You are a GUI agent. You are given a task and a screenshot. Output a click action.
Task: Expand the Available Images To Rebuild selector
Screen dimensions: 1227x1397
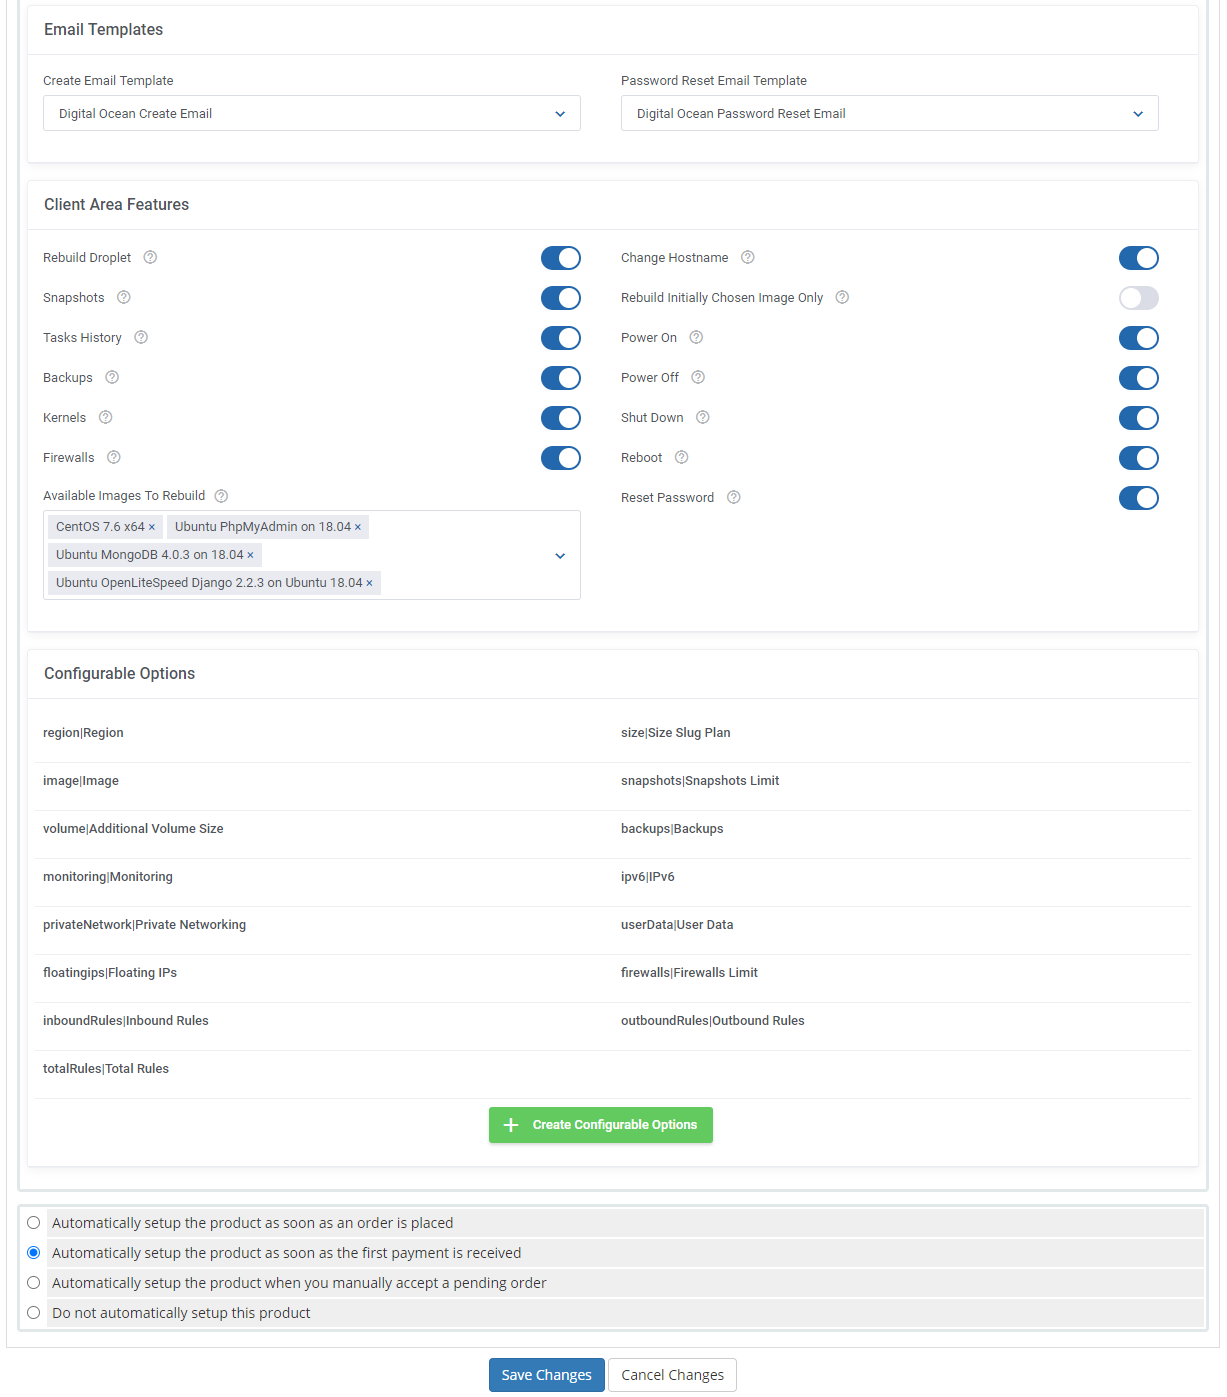tap(560, 555)
